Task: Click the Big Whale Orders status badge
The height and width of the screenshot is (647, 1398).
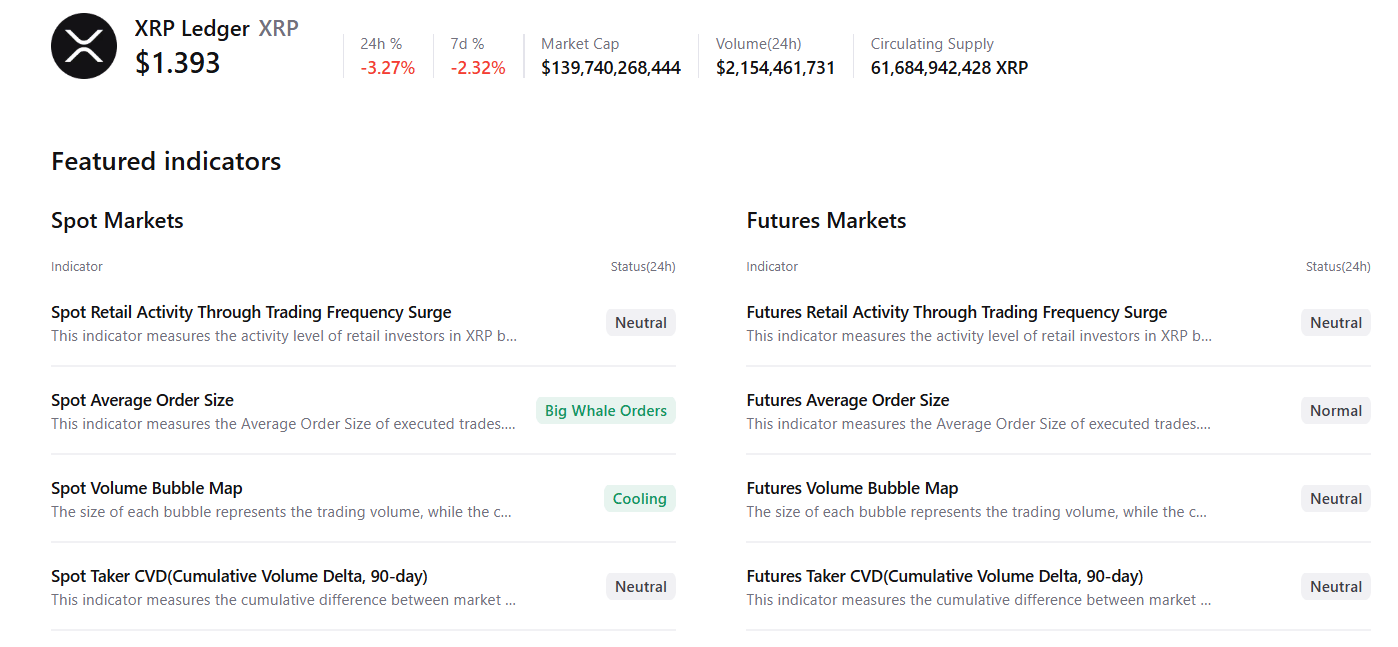Action: tap(605, 411)
